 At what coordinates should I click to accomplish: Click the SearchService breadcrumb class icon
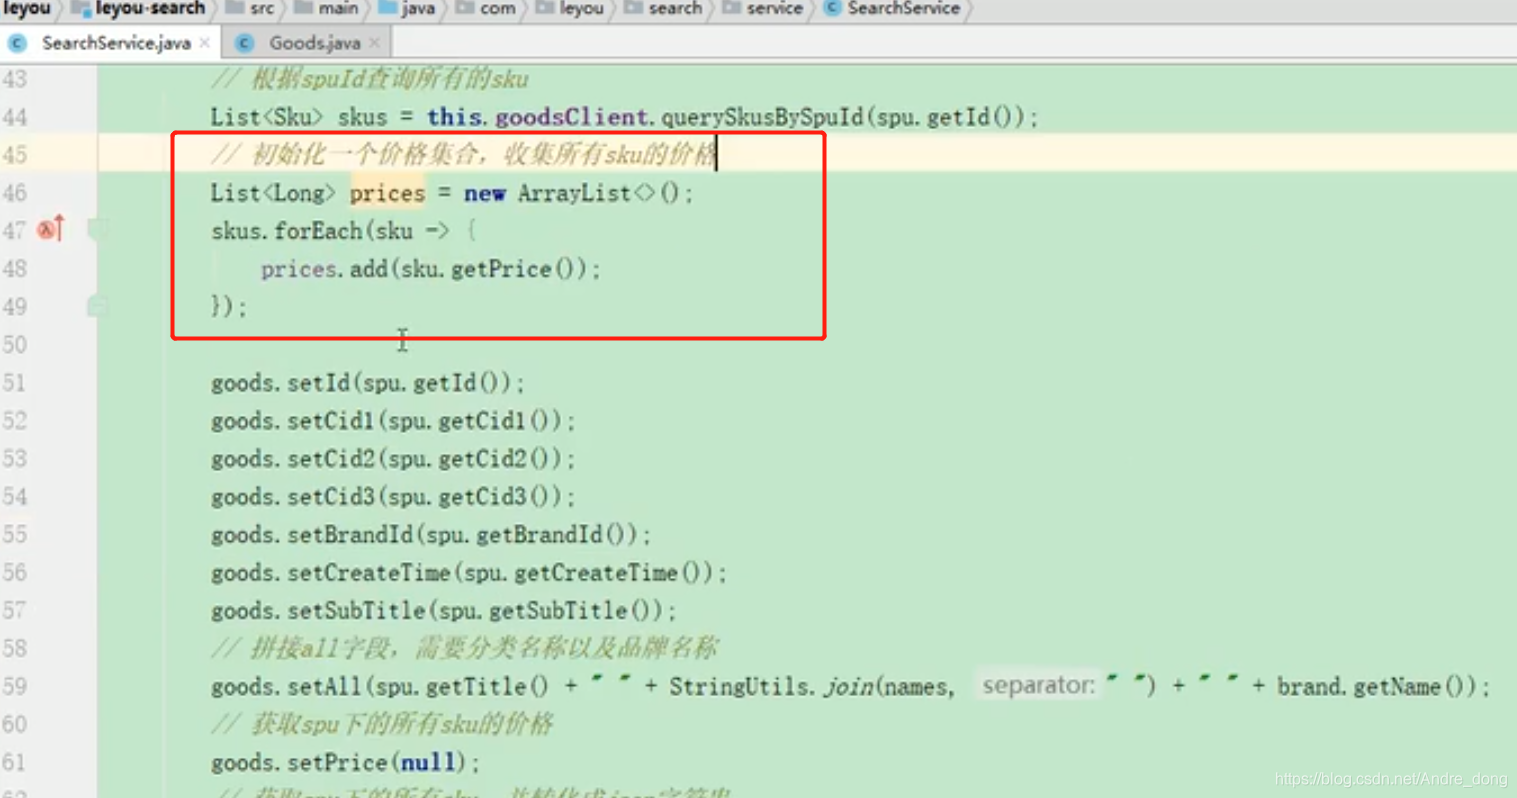tap(832, 8)
